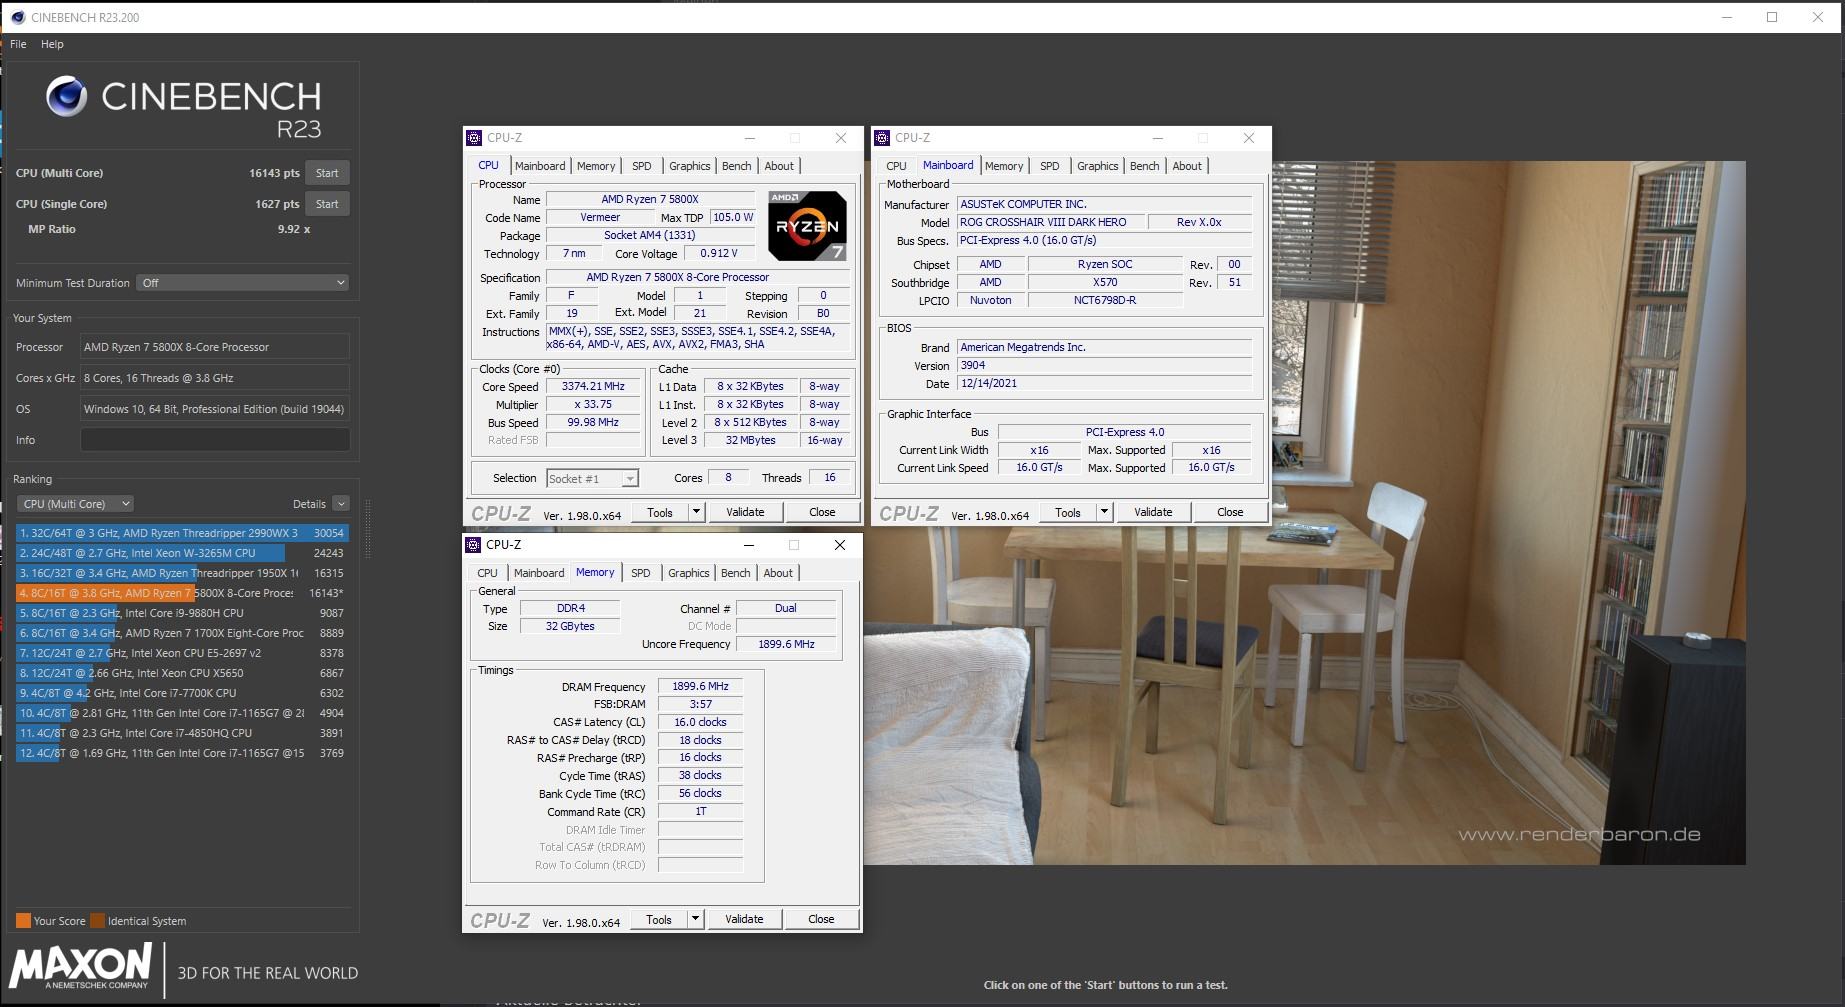Open the Tools dropdown arrow in the CPU window
The width and height of the screenshot is (1845, 1007).
(x=696, y=512)
